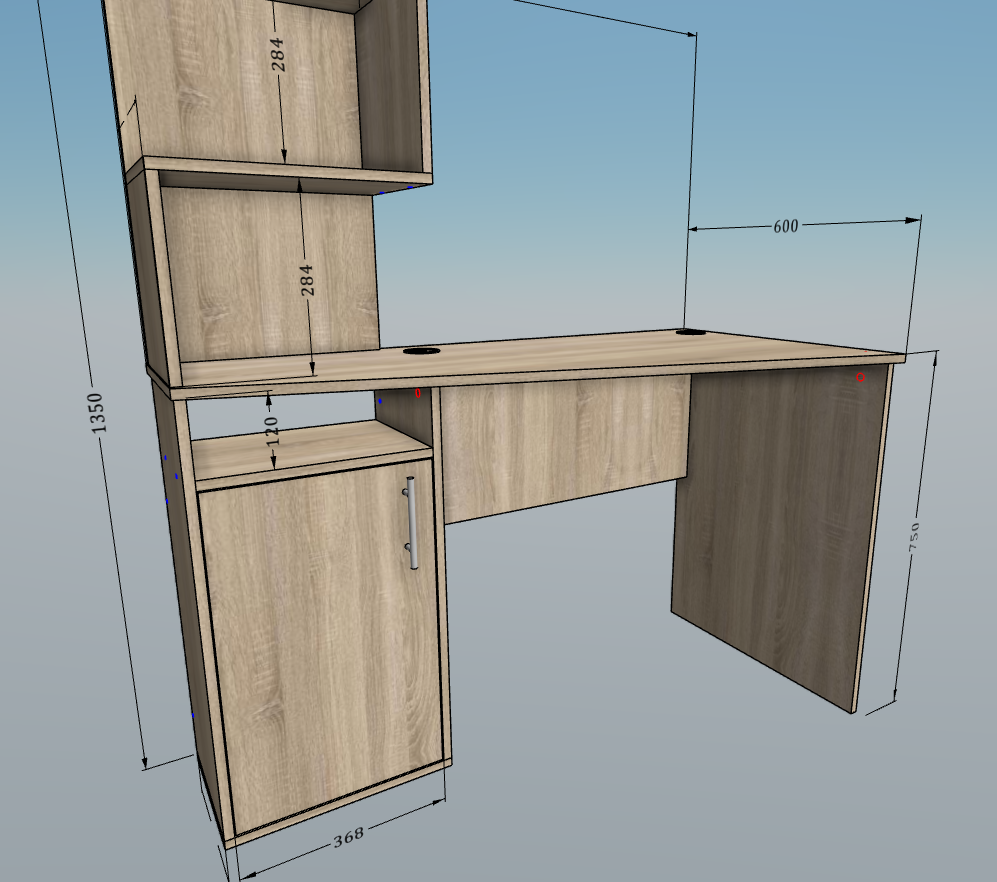Viewport: 997px width, 882px height.
Task: Click the lower 284 shelf dimension label
Action: (307, 280)
